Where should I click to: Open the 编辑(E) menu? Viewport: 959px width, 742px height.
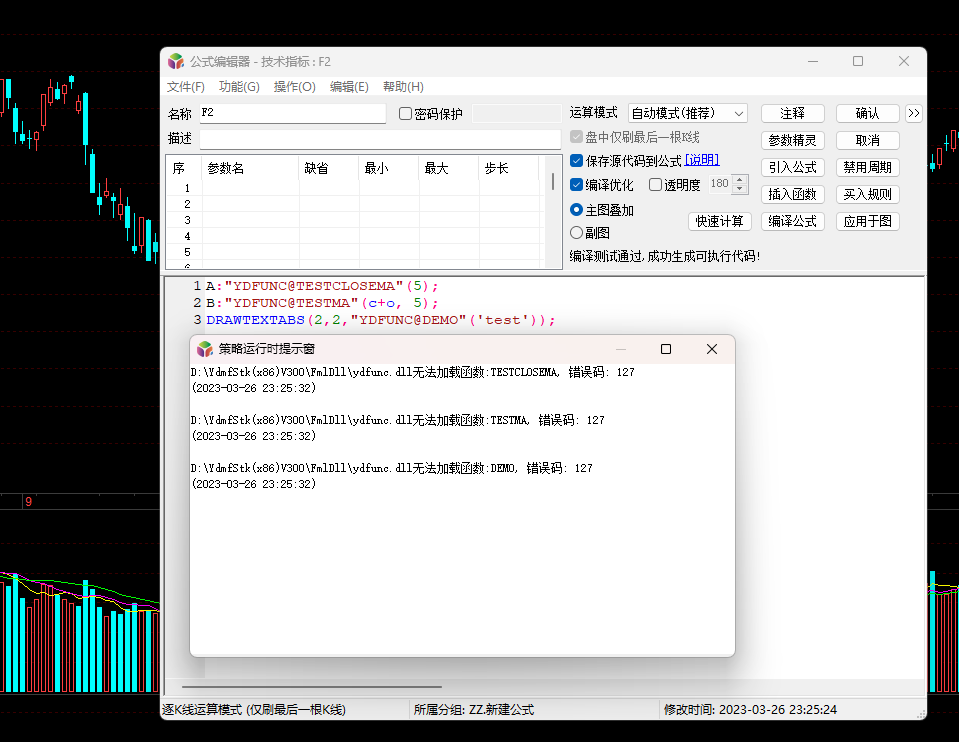[x=349, y=87]
